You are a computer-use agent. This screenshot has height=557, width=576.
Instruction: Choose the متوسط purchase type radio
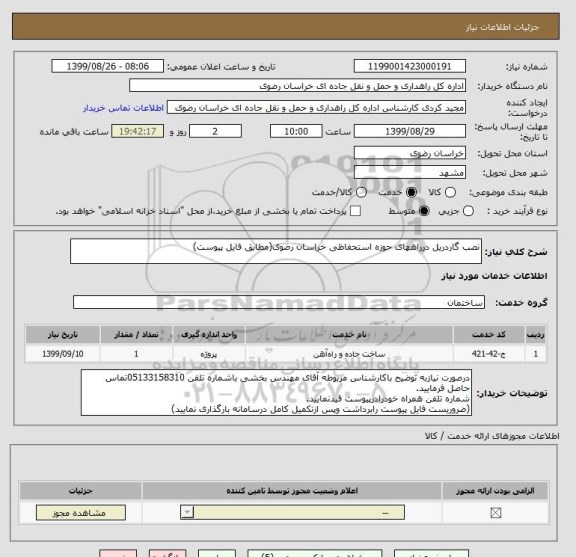[x=424, y=211]
